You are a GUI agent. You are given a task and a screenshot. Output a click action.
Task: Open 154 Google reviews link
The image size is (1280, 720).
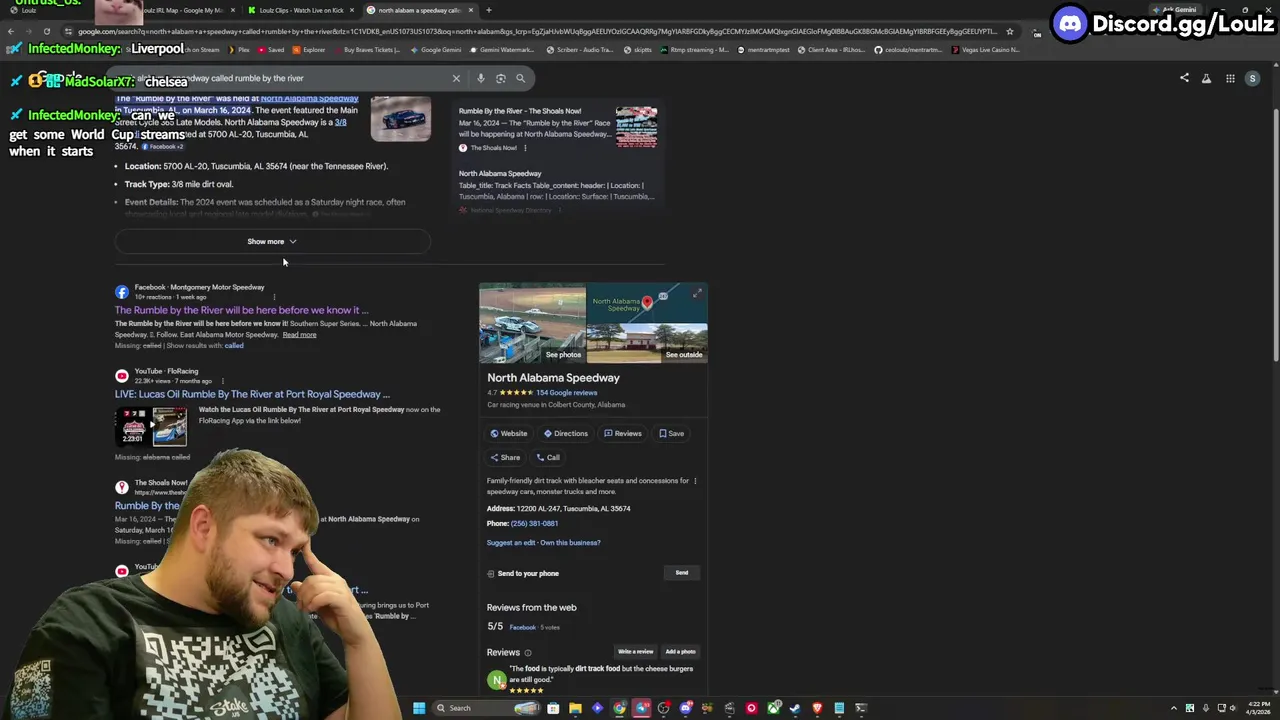point(566,393)
